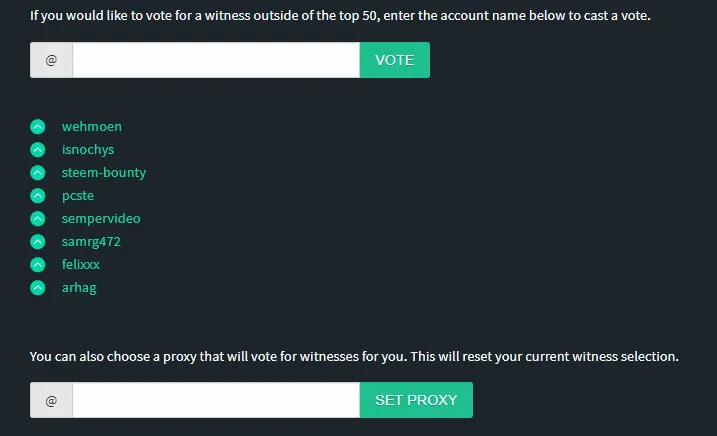
Task: Click the upvote circle next to steem-bounty
Action: click(37, 172)
